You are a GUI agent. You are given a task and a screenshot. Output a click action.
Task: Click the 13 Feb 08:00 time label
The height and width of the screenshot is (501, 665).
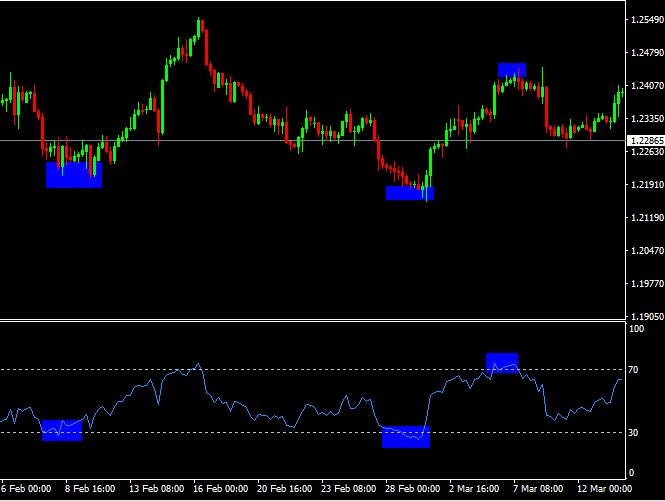click(x=156, y=489)
